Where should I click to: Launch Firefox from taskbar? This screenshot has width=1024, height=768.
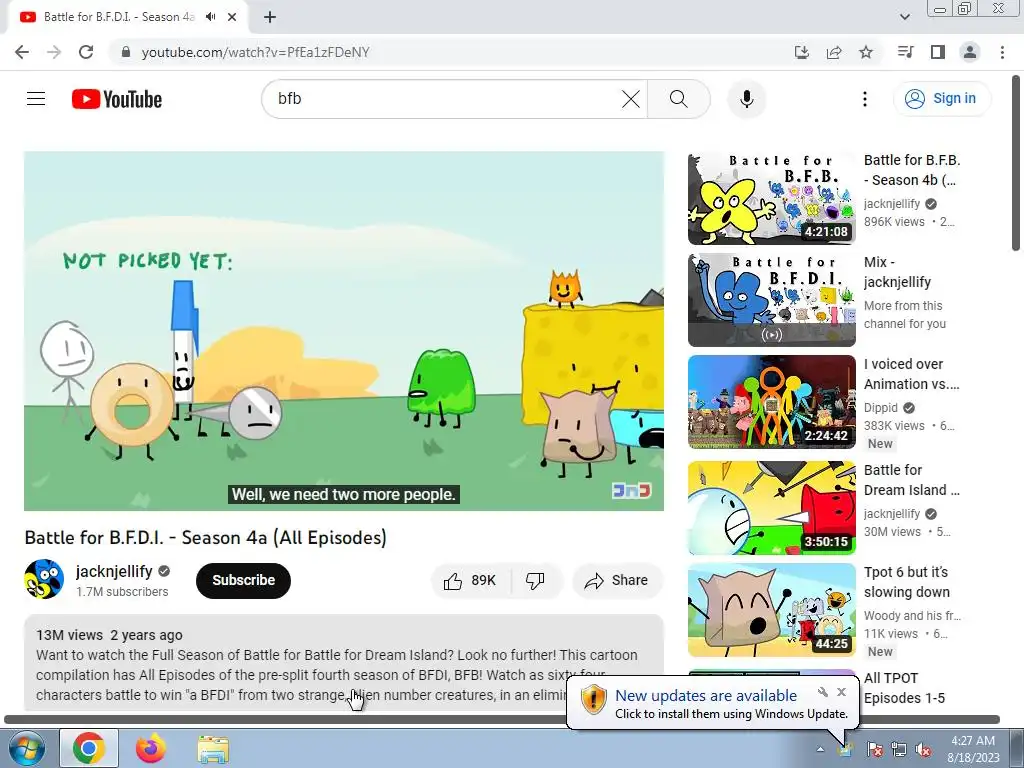pyautogui.click(x=150, y=748)
